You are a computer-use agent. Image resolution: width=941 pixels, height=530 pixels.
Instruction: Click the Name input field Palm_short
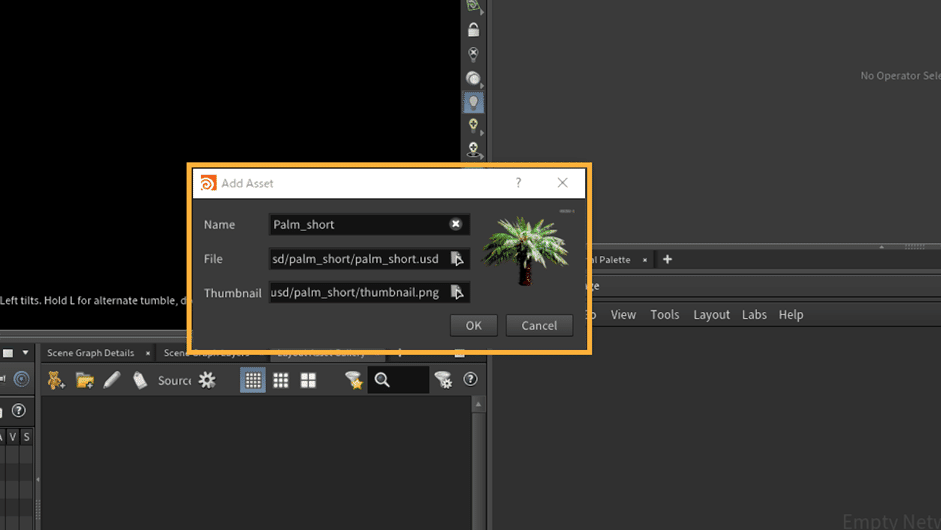pyautogui.click(x=358, y=224)
